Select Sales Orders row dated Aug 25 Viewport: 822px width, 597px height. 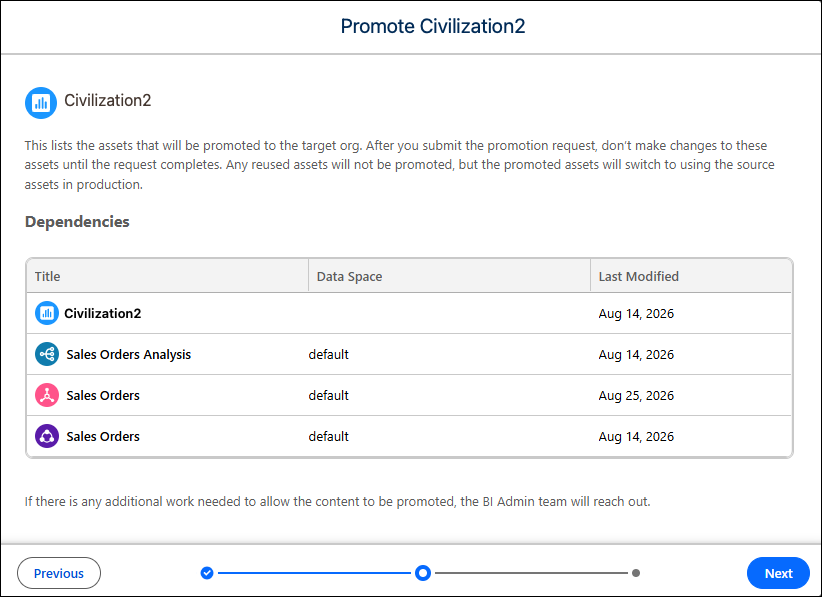coord(409,395)
